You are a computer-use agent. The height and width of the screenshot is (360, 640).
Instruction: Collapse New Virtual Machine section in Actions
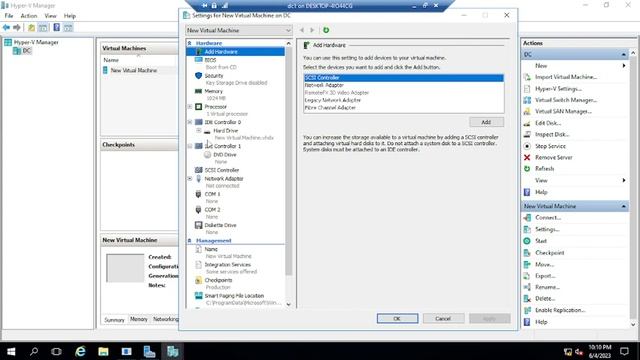coord(623,206)
